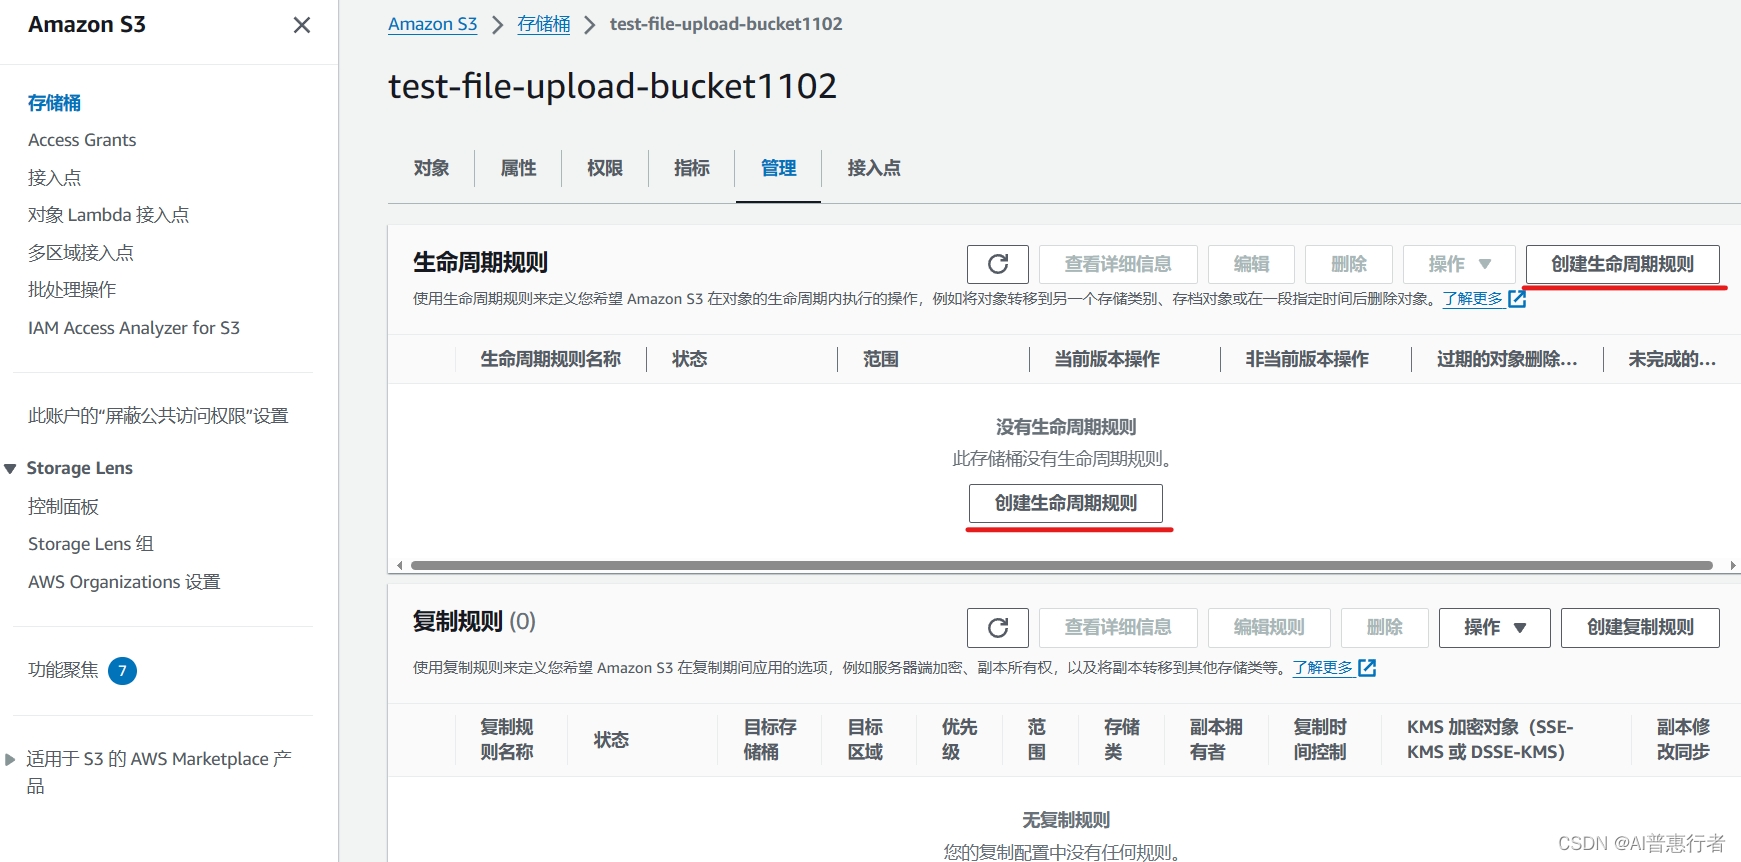
Task: Click the 创建复制规则 button
Action: tap(1640, 627)
